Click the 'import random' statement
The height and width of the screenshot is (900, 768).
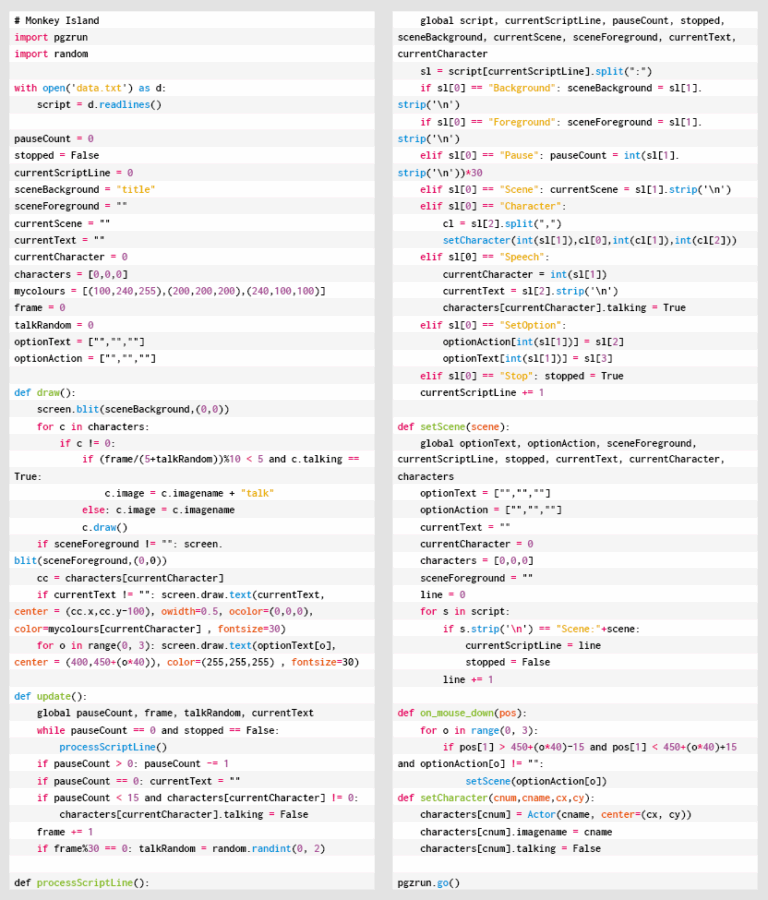(51, 54)
